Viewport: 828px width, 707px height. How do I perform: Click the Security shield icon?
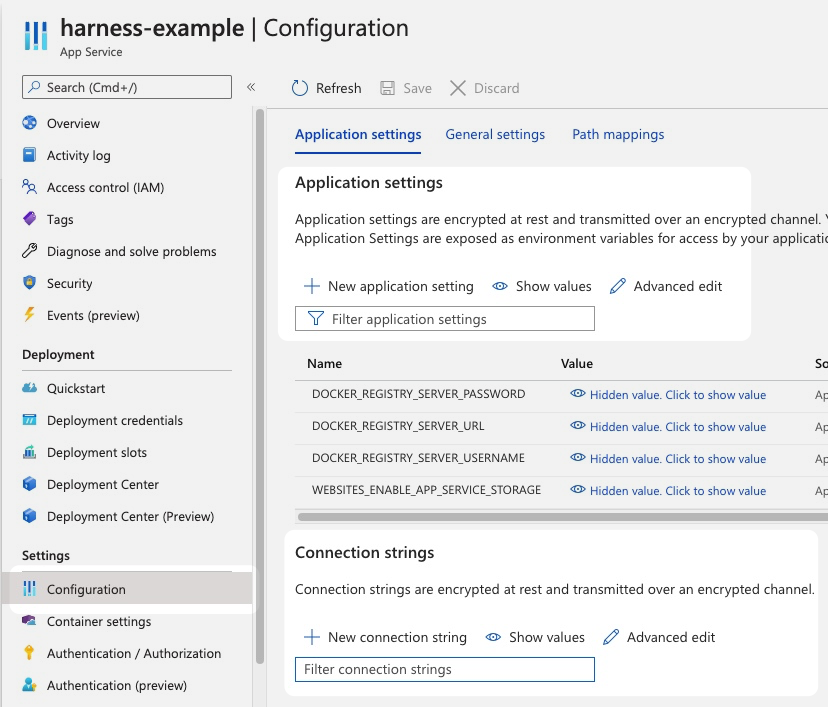30,283
